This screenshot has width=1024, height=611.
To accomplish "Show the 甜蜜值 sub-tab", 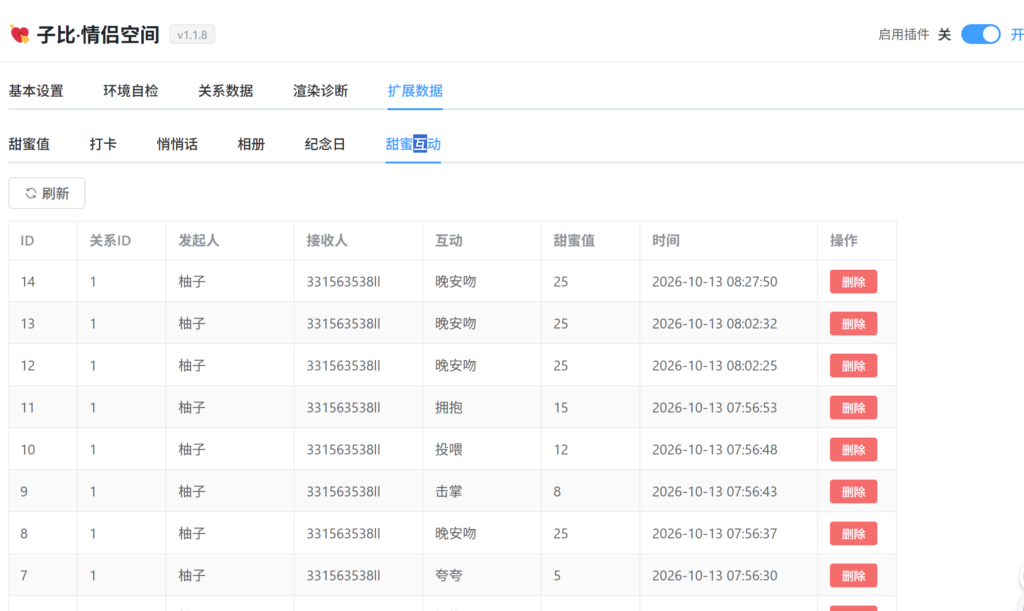I will tap(29, 144).
